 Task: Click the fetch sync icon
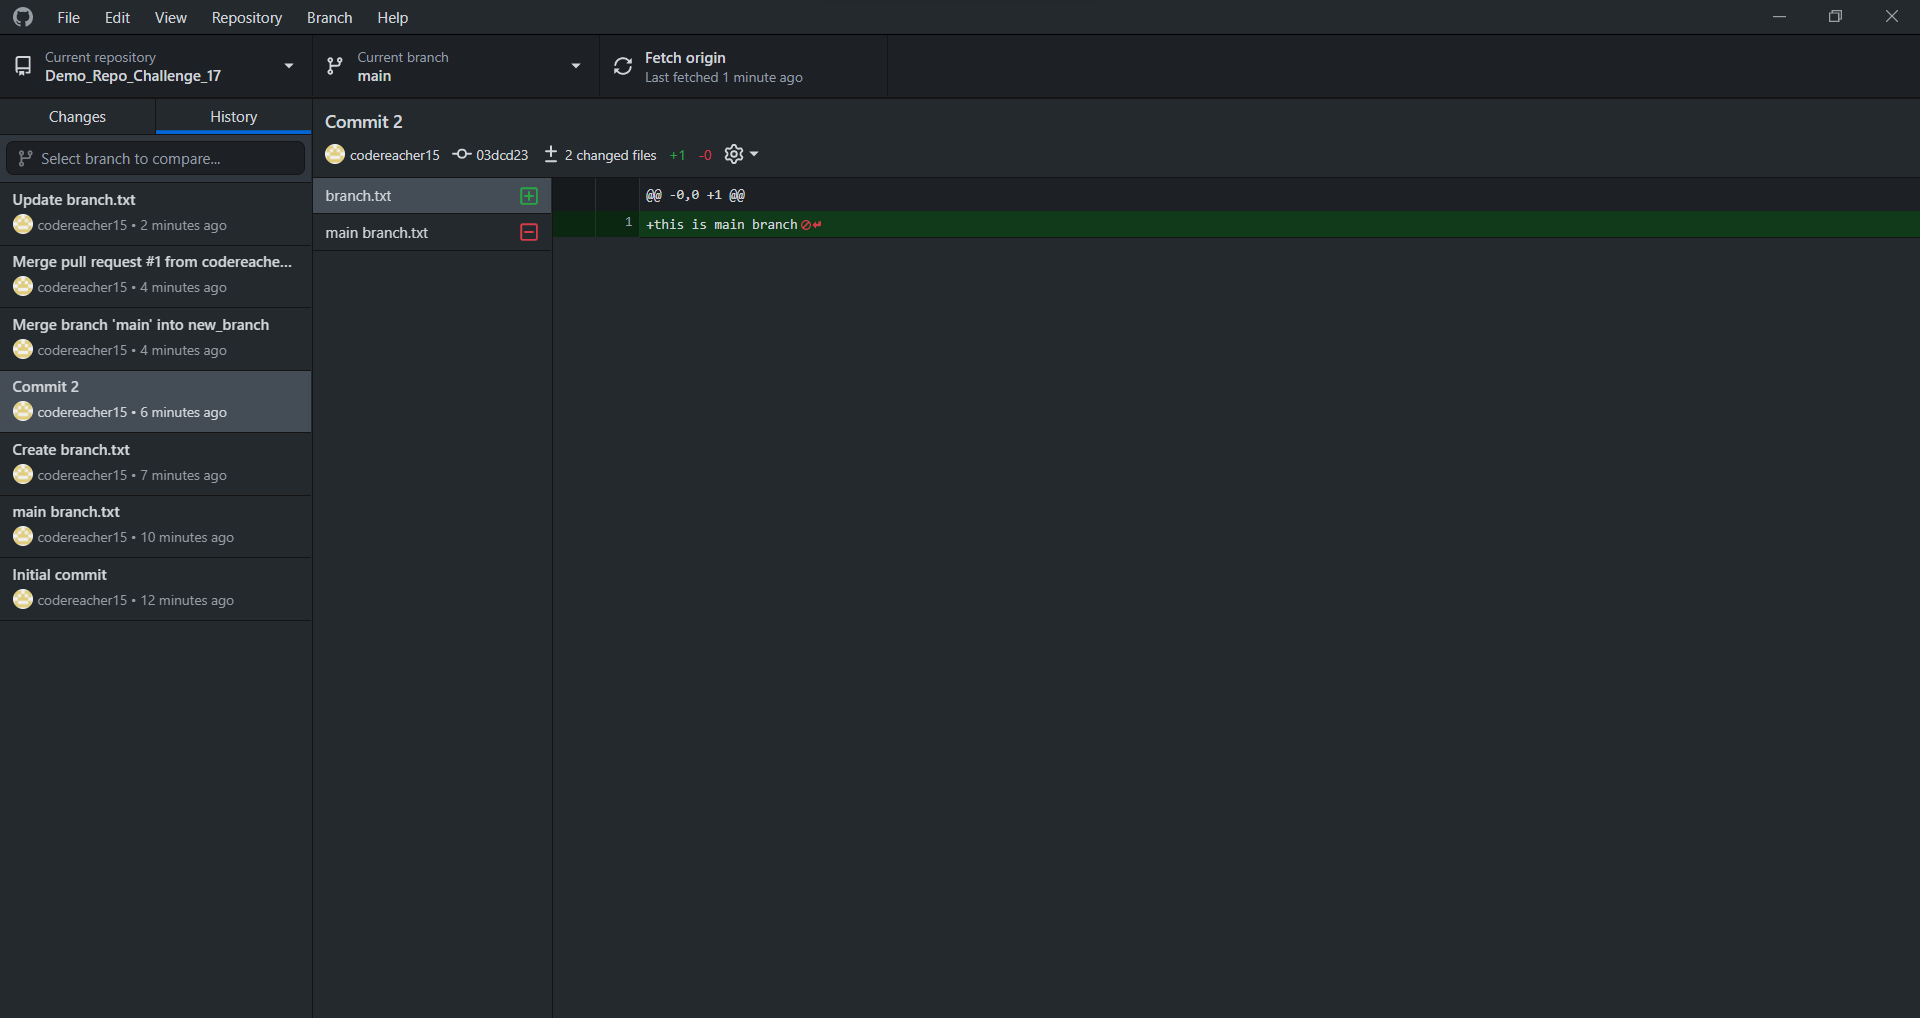tap(622, 66)
